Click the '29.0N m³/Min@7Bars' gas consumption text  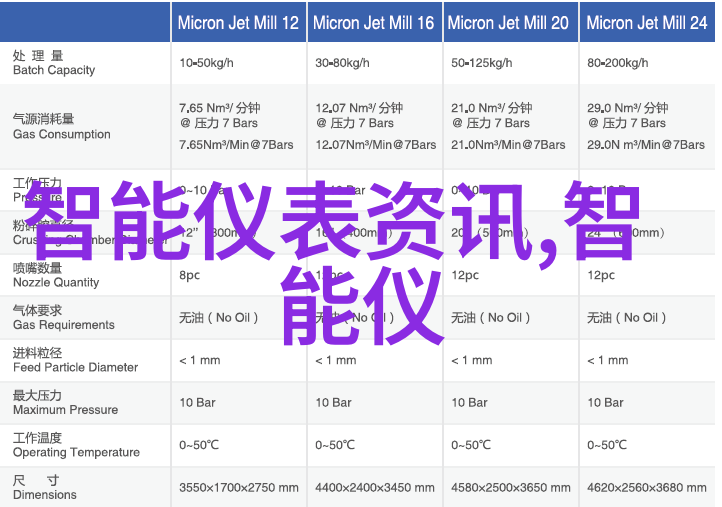(646, 145)
